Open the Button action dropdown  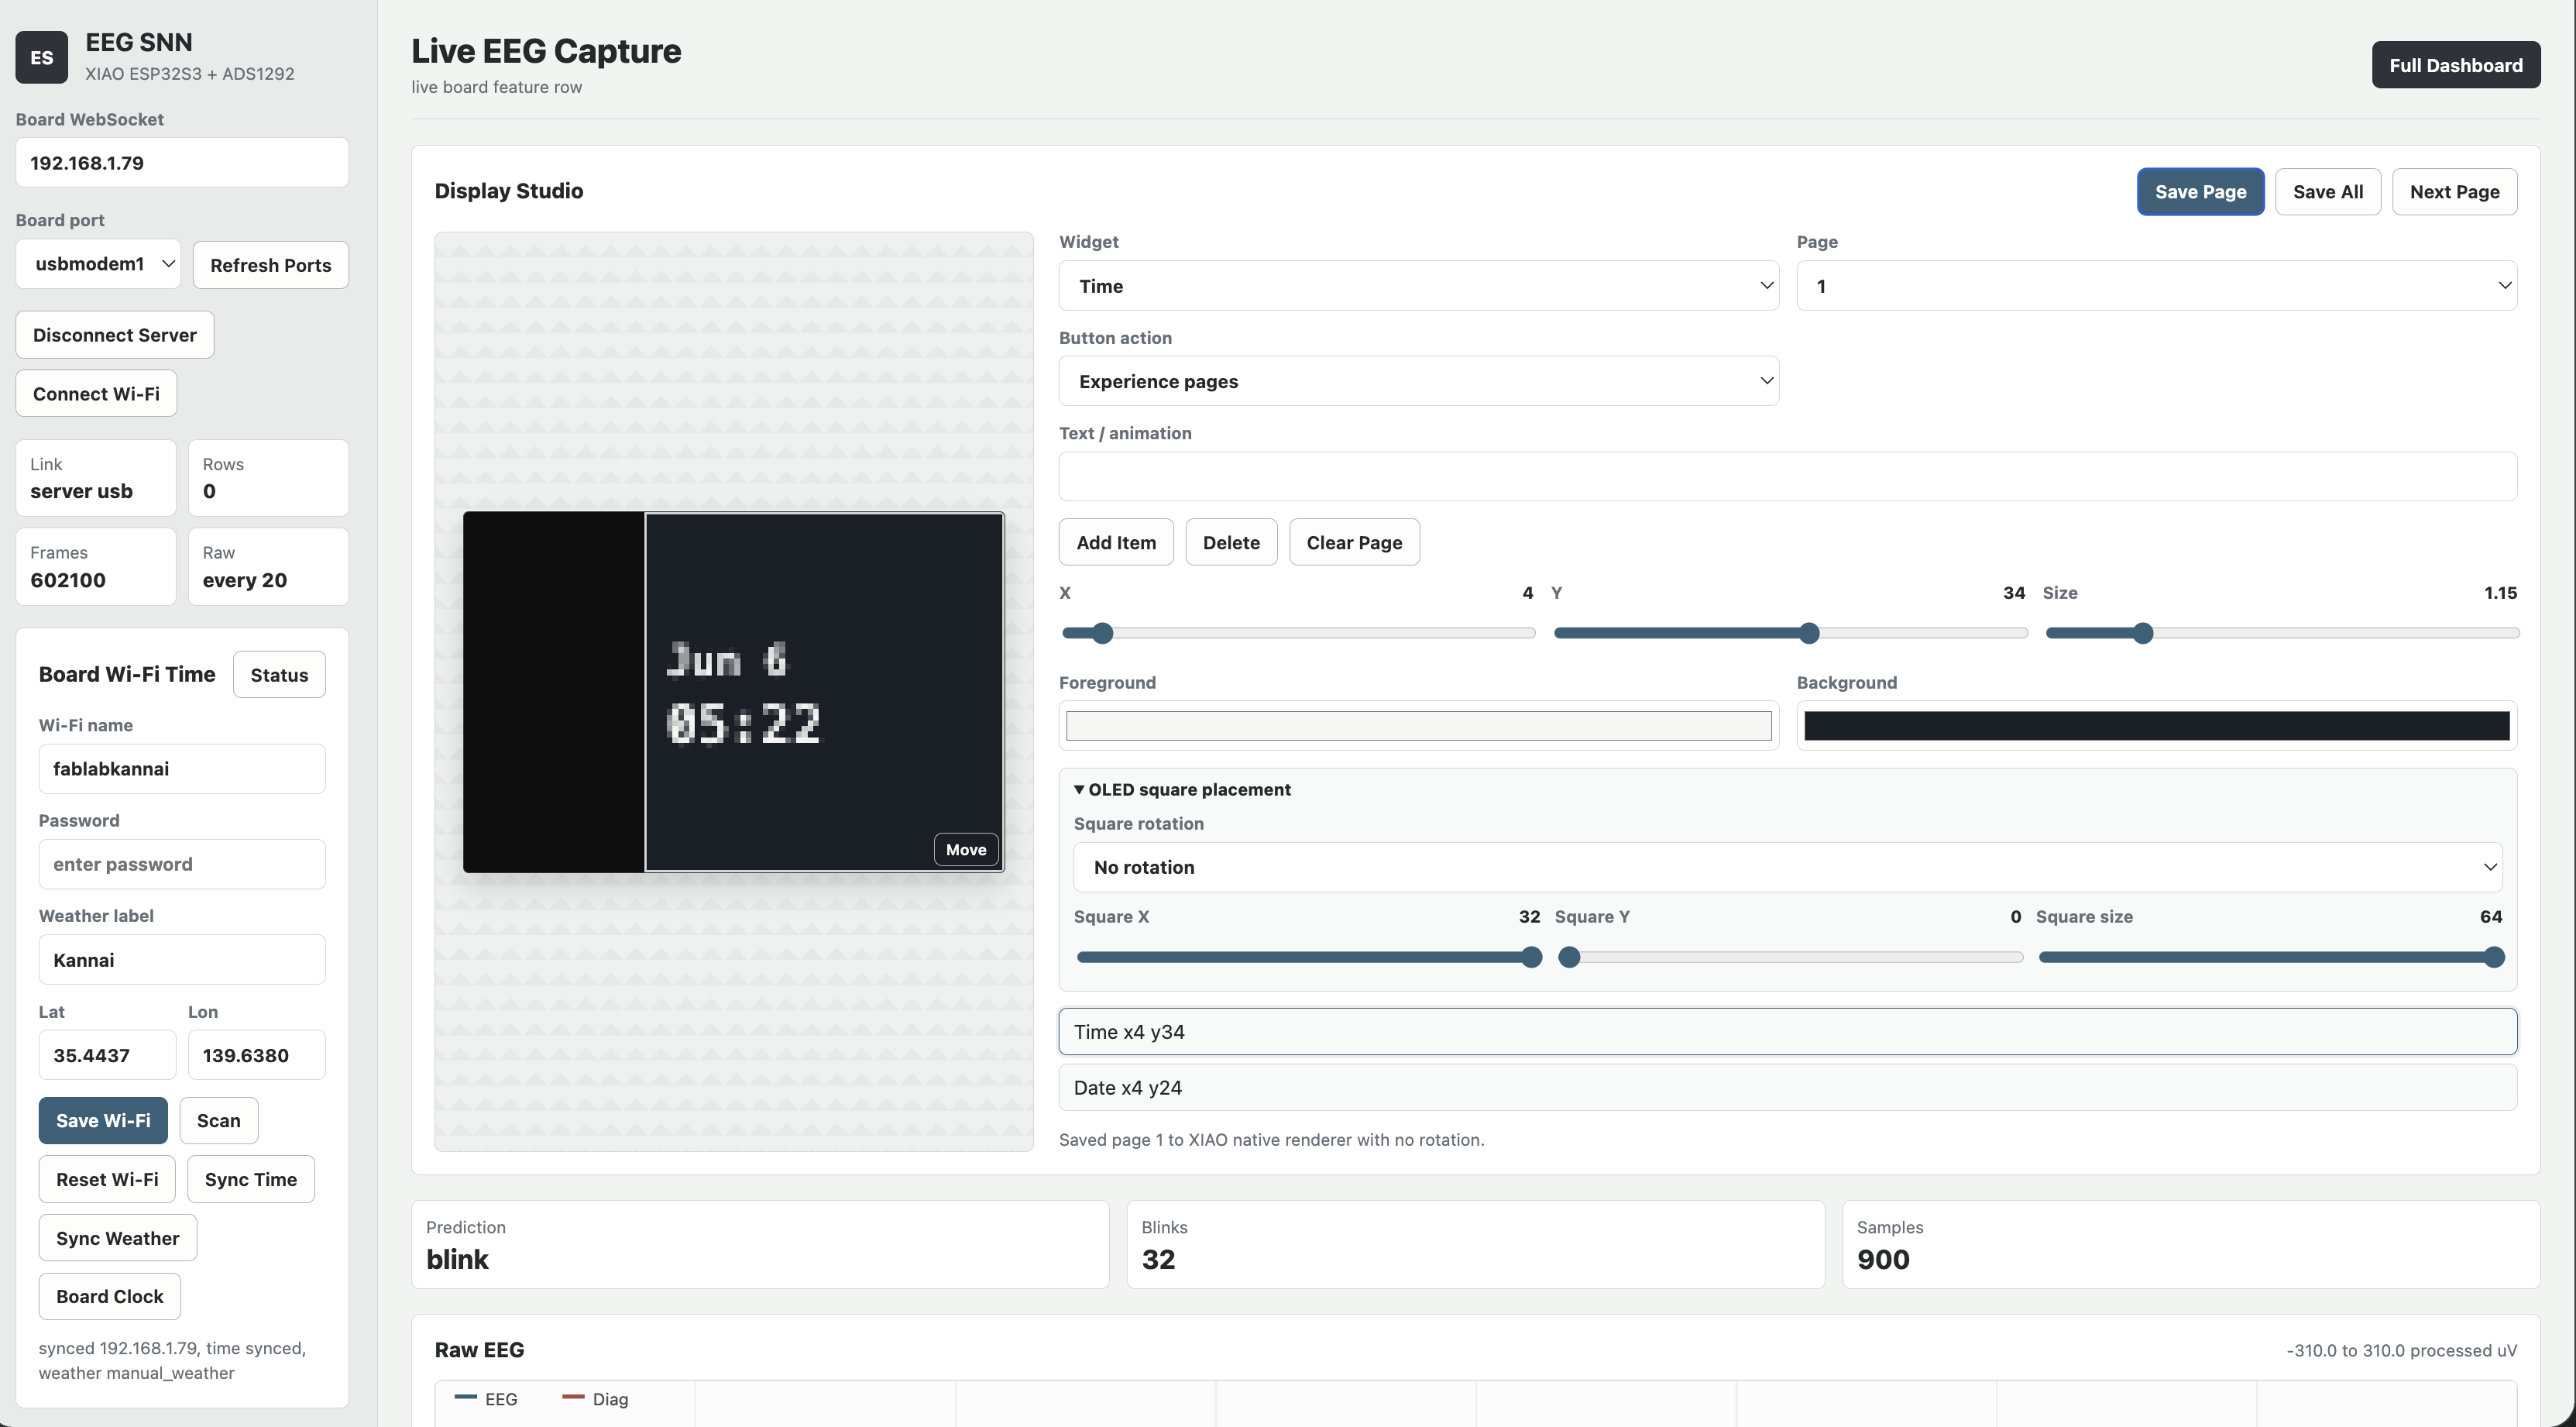click(1418, 381)
